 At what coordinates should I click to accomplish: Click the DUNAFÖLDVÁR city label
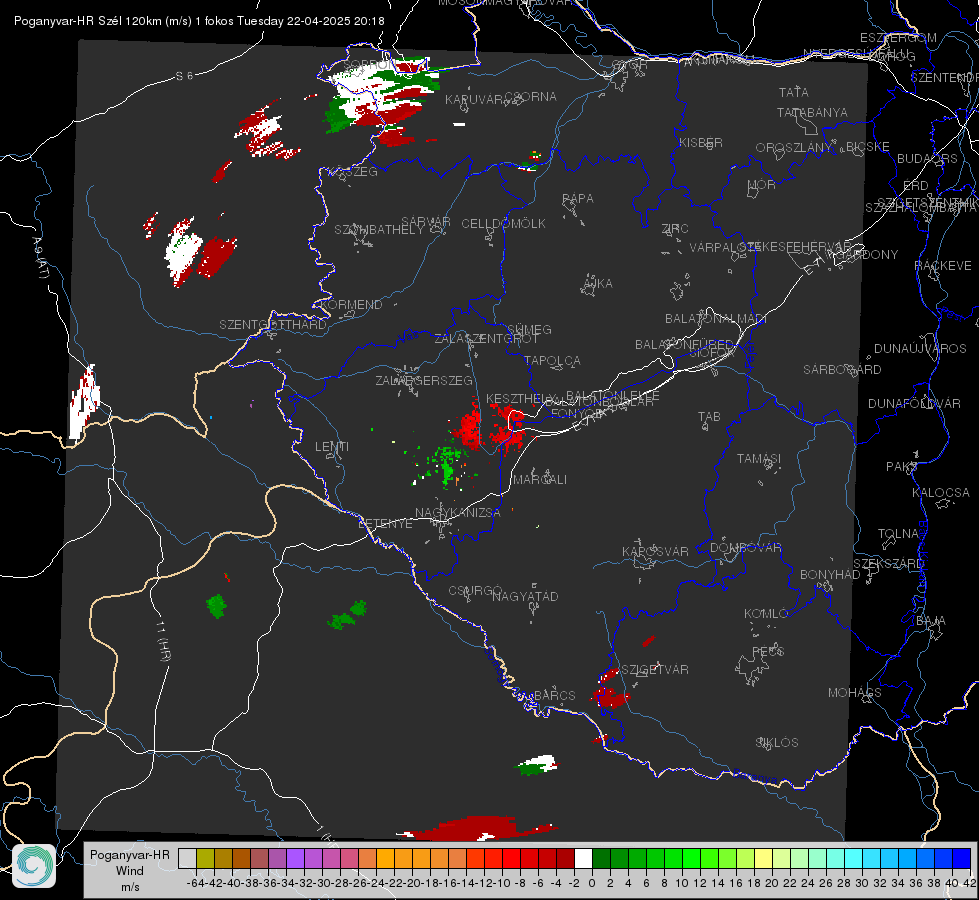coord(914,403)
